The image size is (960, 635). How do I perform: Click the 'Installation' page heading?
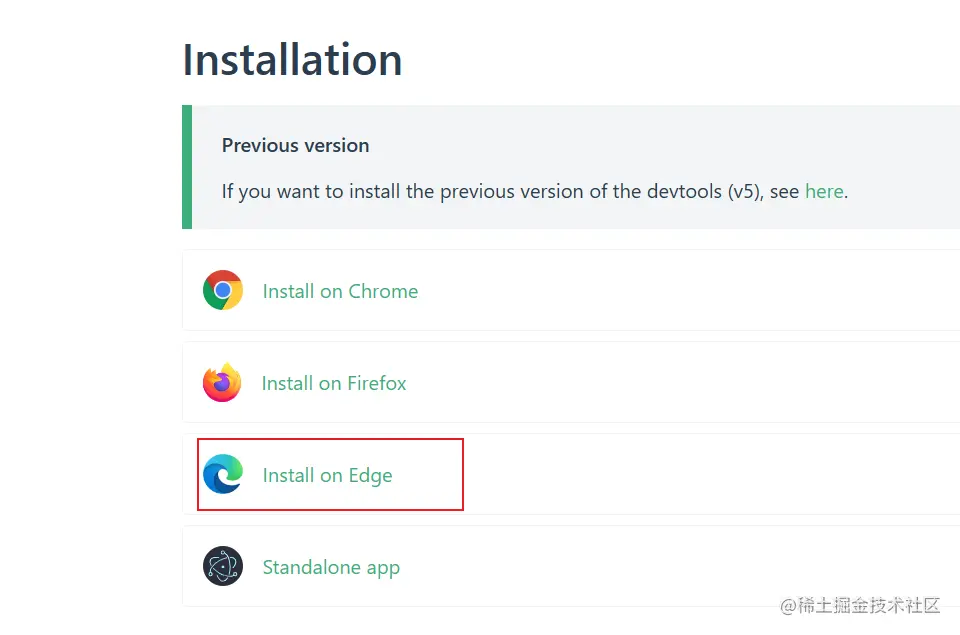292,60
